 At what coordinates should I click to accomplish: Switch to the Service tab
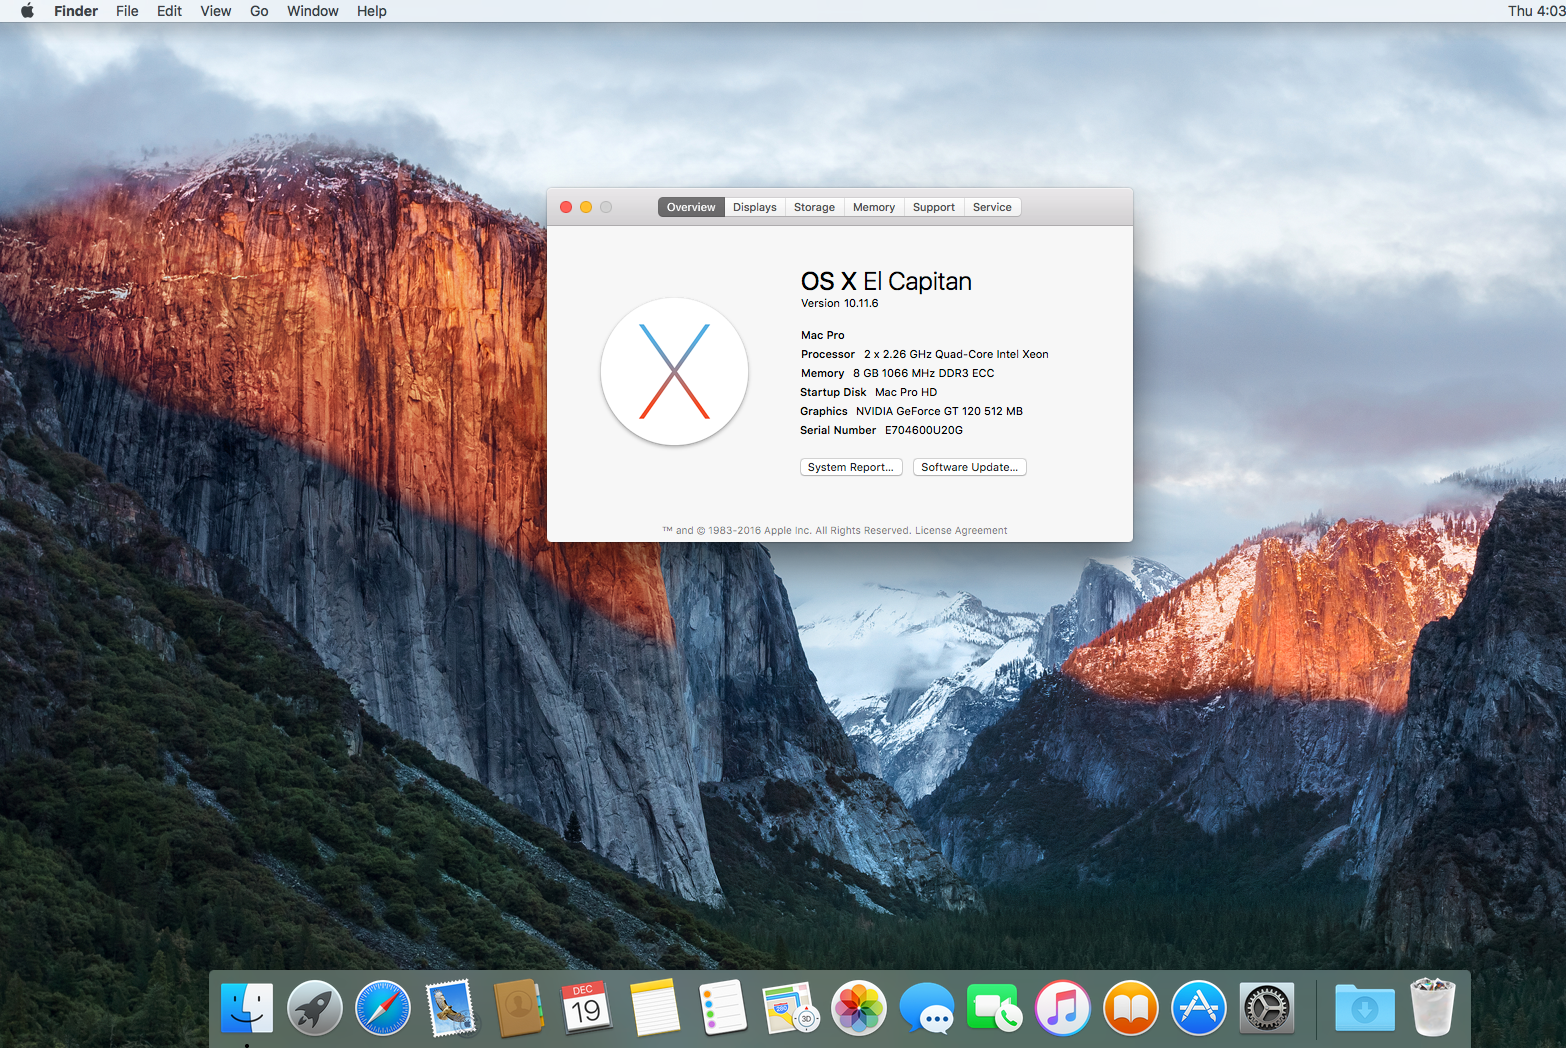click(992, 207)
